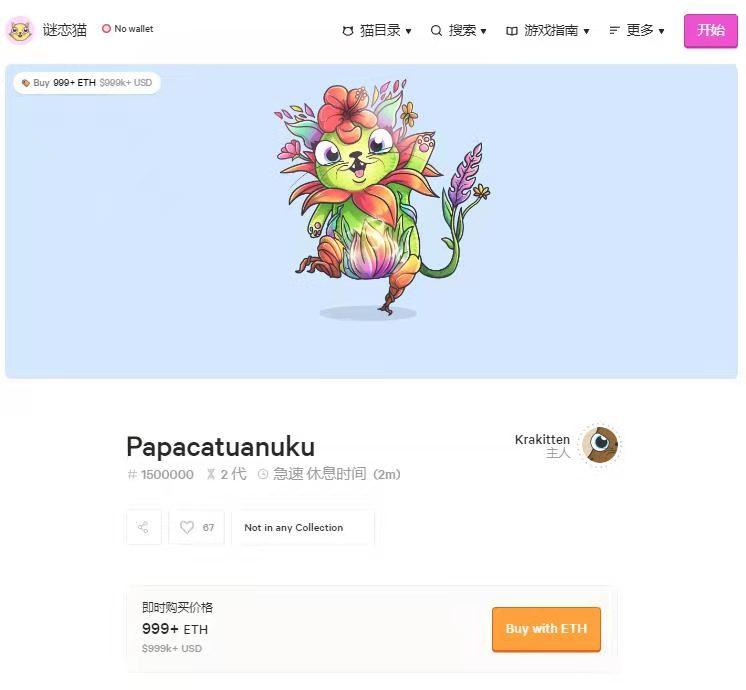Image resolution: width=746 pixels, height=690 pixels.
Task: Open the 猫目录 dropdown menu
Action: pyautogui.click(x=377, y=30)
